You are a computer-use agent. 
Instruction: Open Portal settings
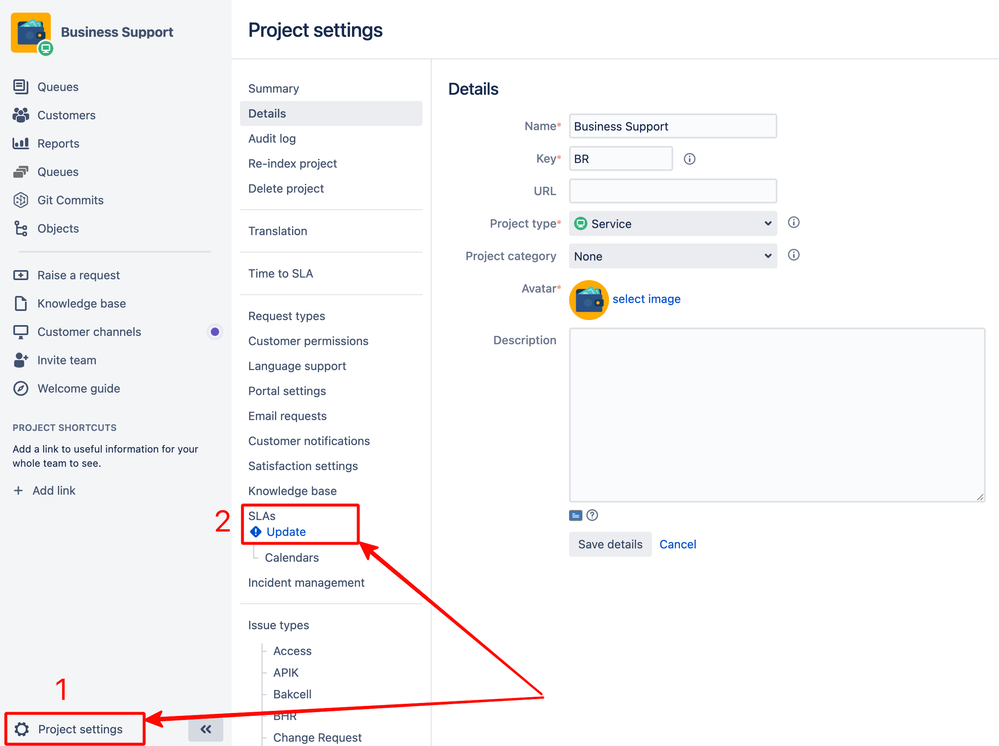point(287,391)
